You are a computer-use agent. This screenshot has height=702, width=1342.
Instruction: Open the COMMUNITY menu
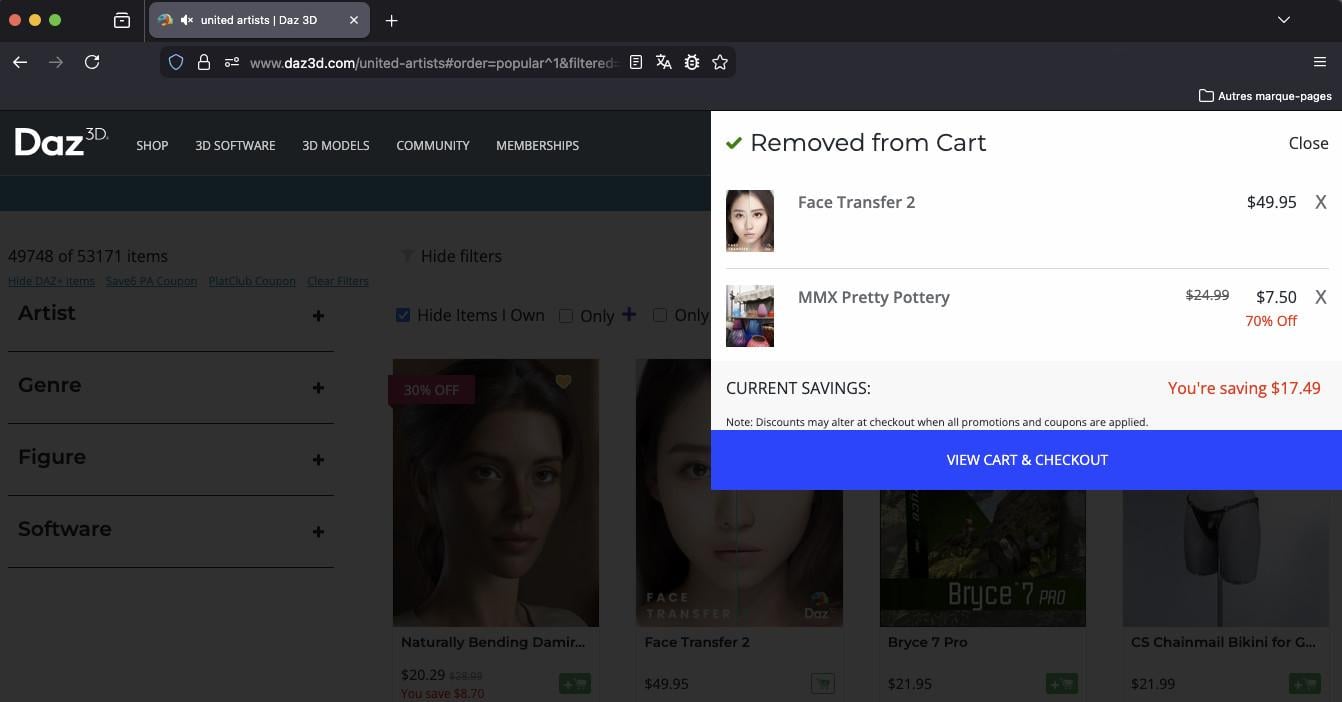pos(433,145)
